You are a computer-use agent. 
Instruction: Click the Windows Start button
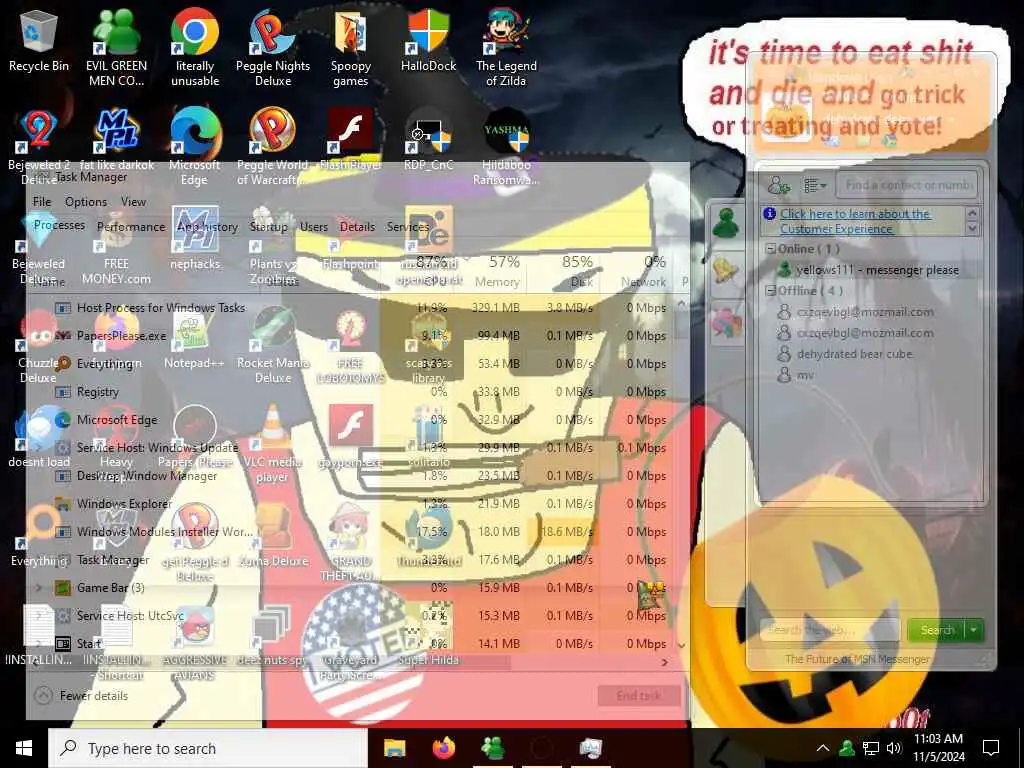[24, 748]
